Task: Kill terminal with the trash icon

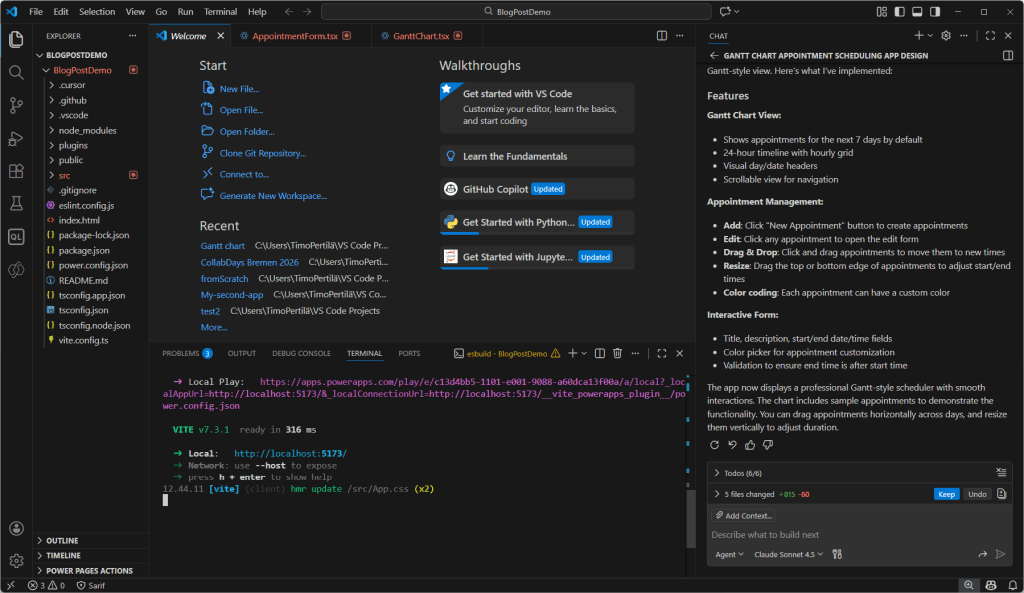Action: [617, 353]
